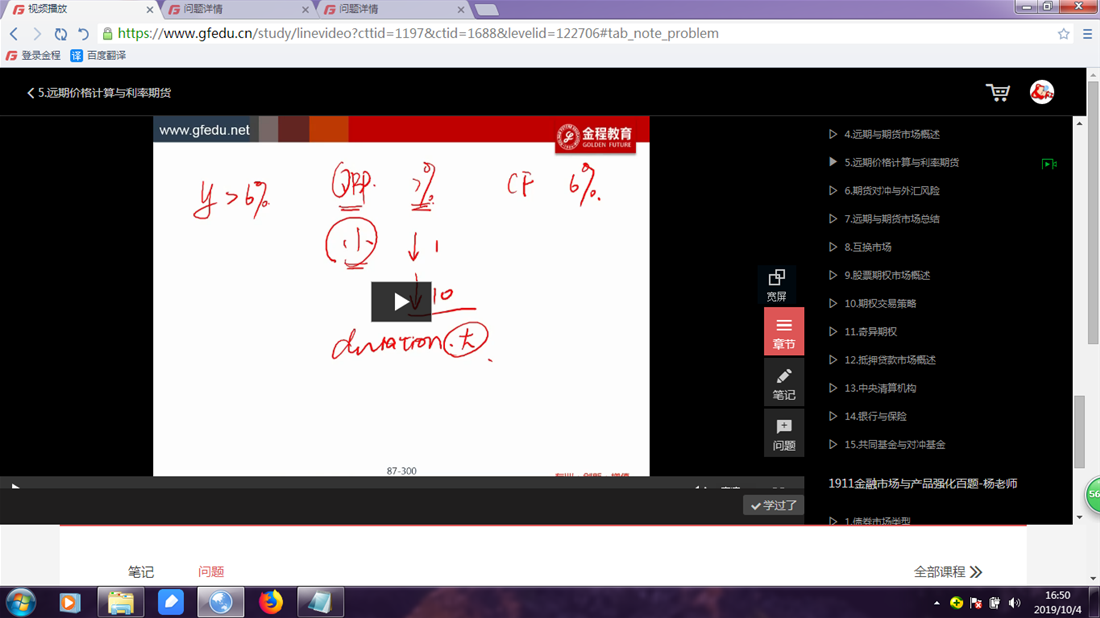Open Firefox from taskbar
Screen dimensions: 1100x618
tap(271, 603)
